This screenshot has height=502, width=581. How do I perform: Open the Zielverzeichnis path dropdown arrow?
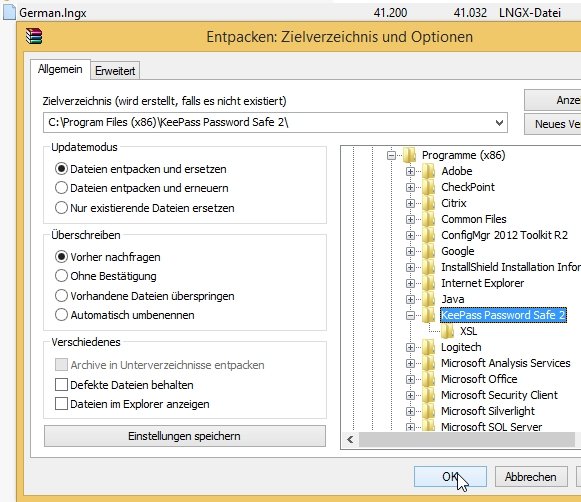[499, 123]
